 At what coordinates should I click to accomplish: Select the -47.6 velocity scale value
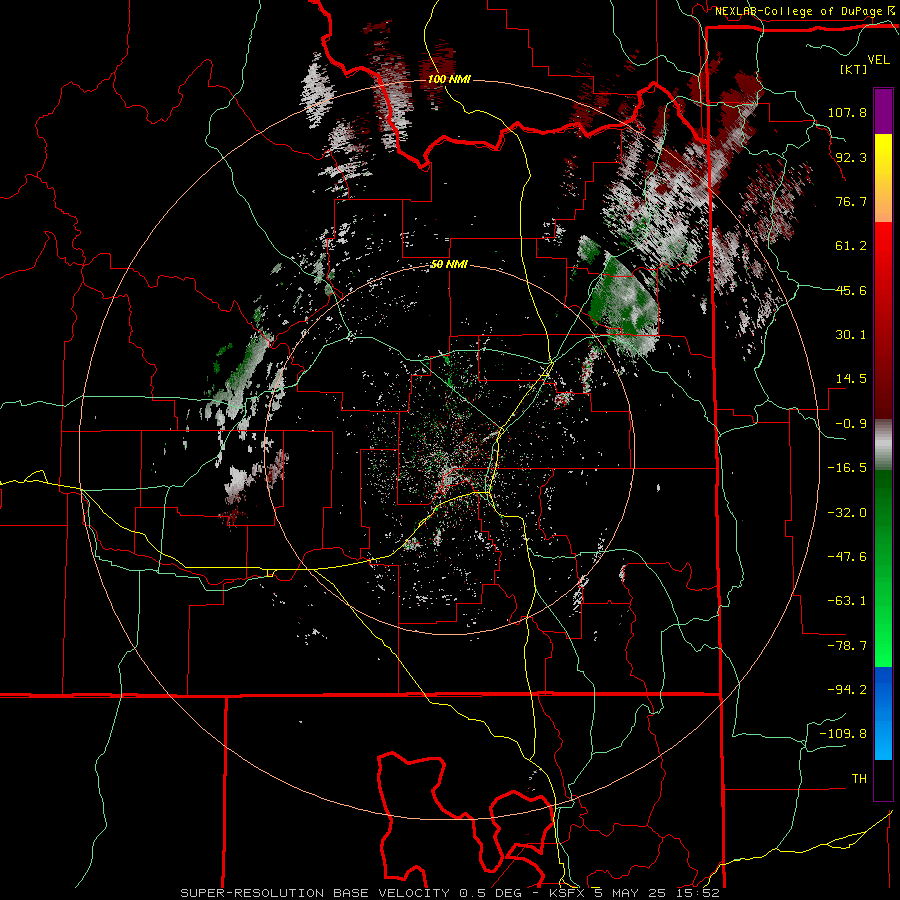(847, 557)
